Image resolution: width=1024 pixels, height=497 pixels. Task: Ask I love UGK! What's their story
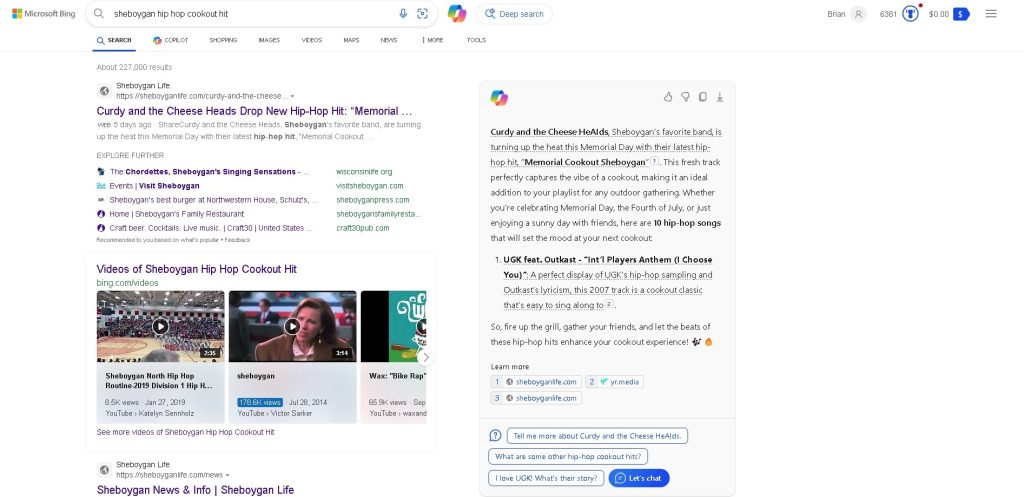pyautogui.click(x=546, y=478)
